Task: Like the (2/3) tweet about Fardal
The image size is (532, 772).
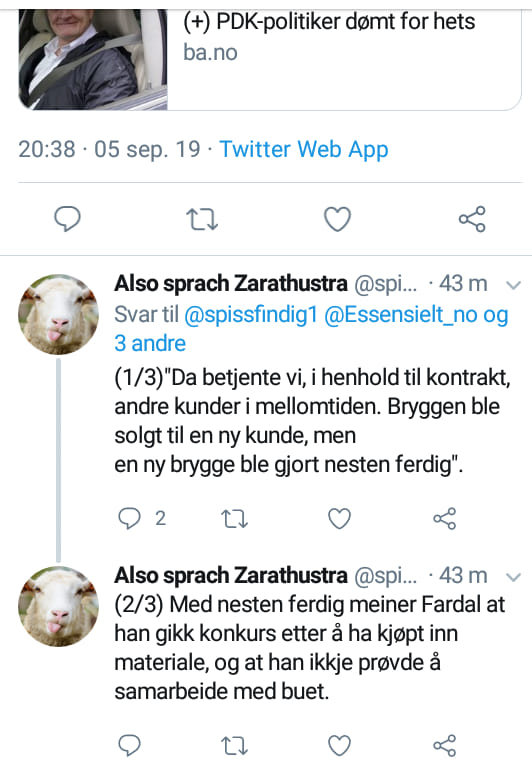Action: (x=339, y=745)
